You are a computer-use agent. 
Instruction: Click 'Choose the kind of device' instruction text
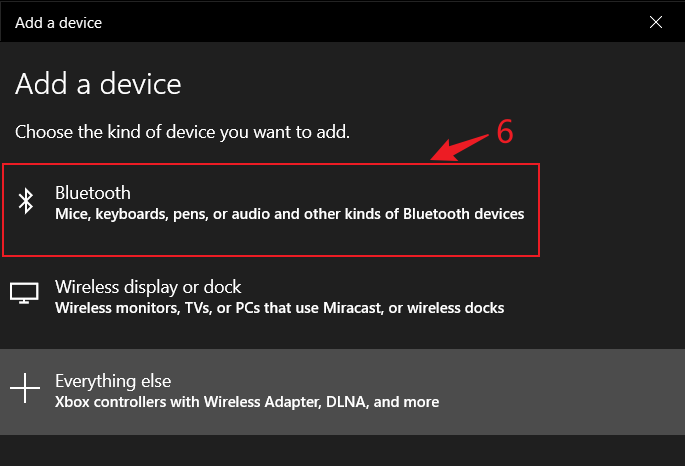[183, 132]
